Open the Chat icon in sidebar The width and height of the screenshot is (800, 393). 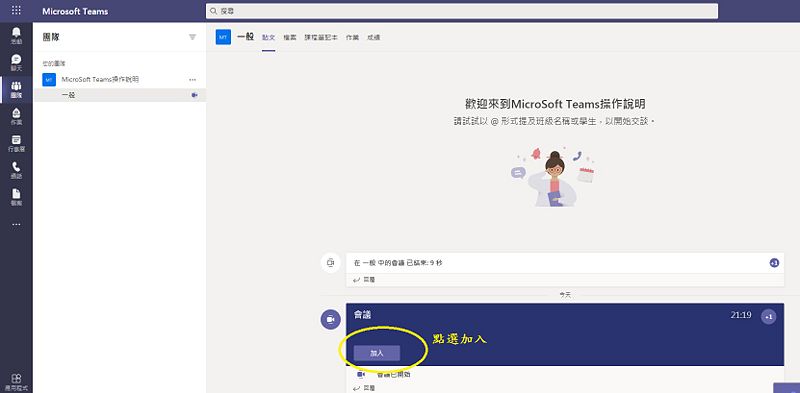point(16,63)
